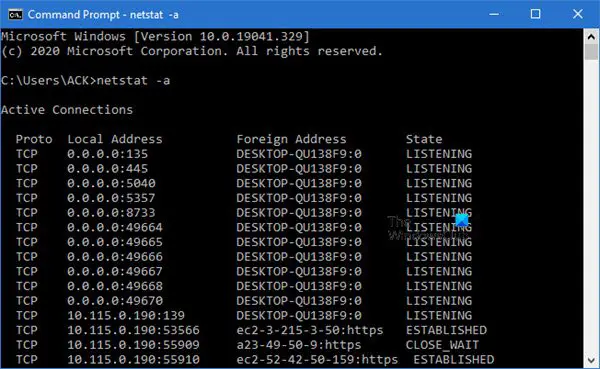Click the 'C:\Users\ACK>netstat -a' command line

[85, 80]
